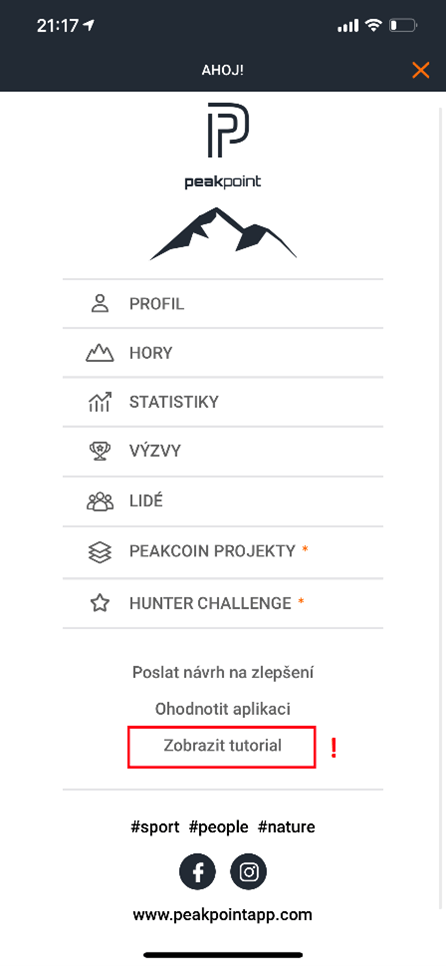Screen dimensions: 446x966
Task: Open the PROFIL menu item
Action: (x=223, y=304)
